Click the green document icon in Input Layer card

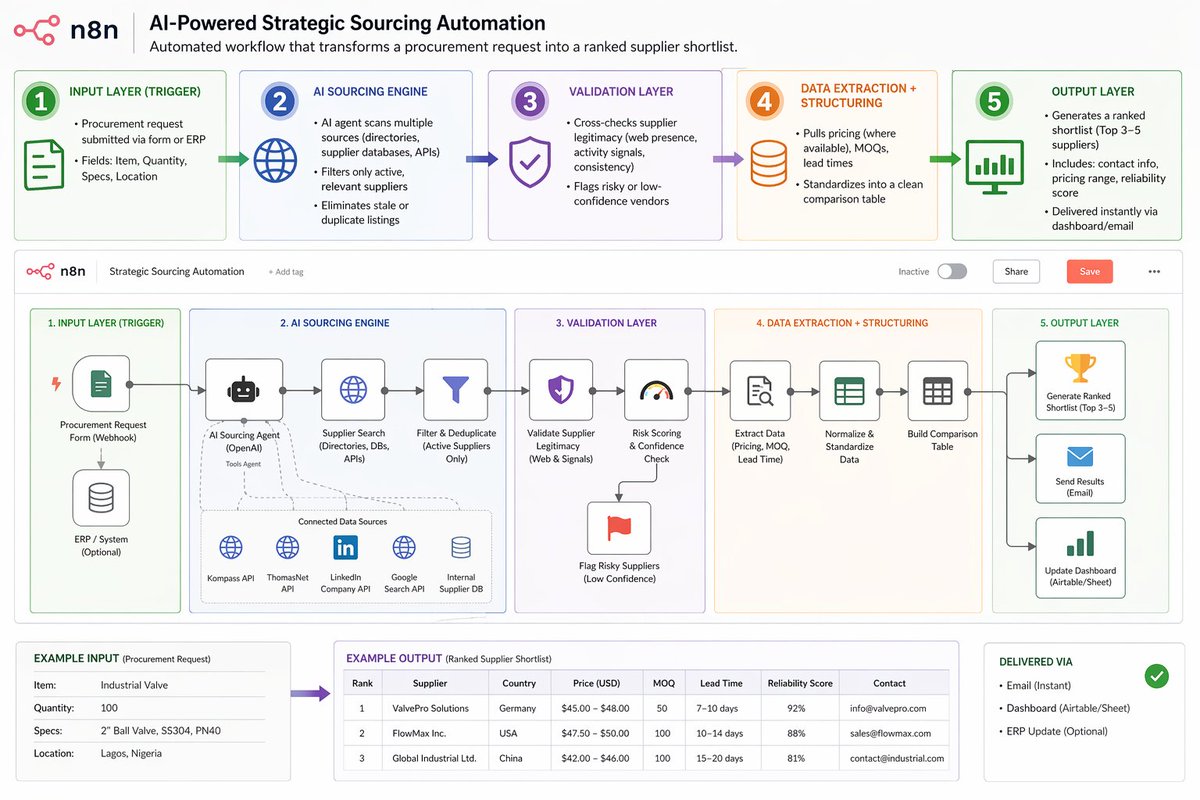coord(43,165)
